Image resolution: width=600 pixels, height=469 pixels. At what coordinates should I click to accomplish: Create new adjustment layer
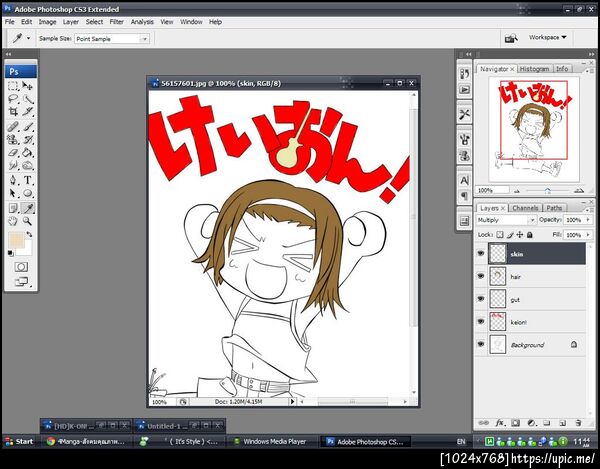coord(531,423)
